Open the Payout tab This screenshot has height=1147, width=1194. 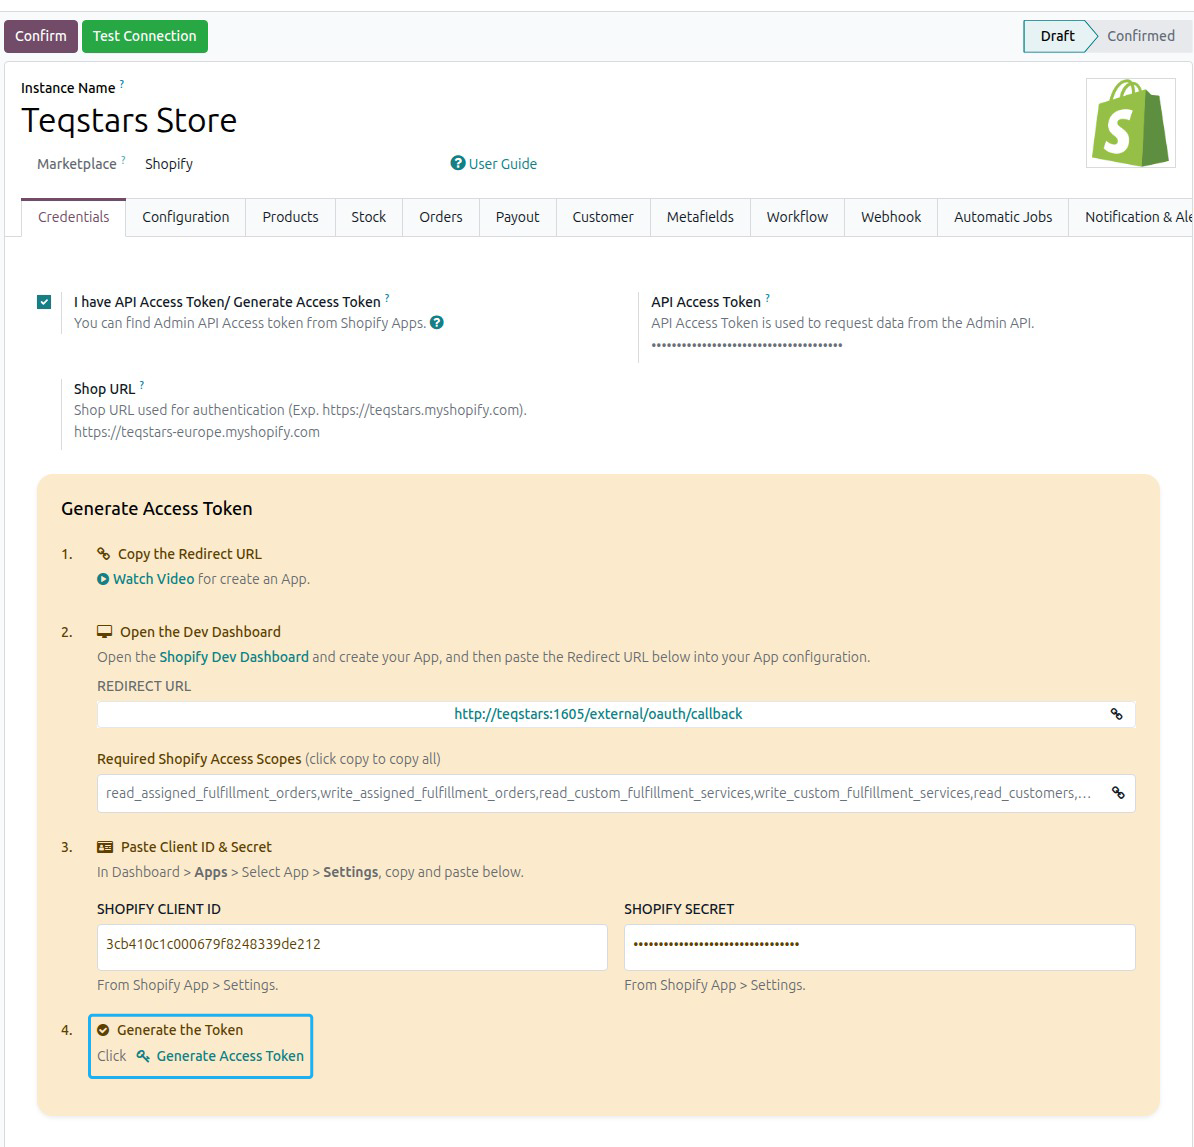[518, 217]
